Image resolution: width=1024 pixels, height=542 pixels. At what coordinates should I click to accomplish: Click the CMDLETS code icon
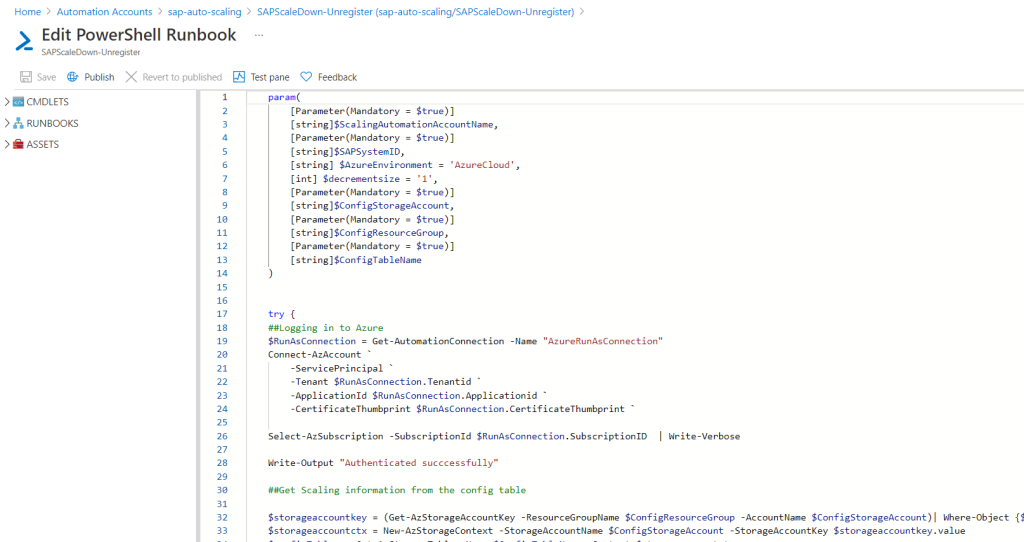click(18, 102)
